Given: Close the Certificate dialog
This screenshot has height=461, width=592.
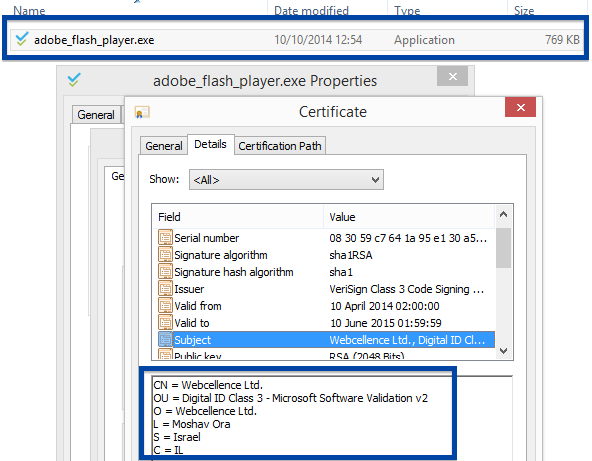Looking at the screenshot, I should tap(520, 107).
